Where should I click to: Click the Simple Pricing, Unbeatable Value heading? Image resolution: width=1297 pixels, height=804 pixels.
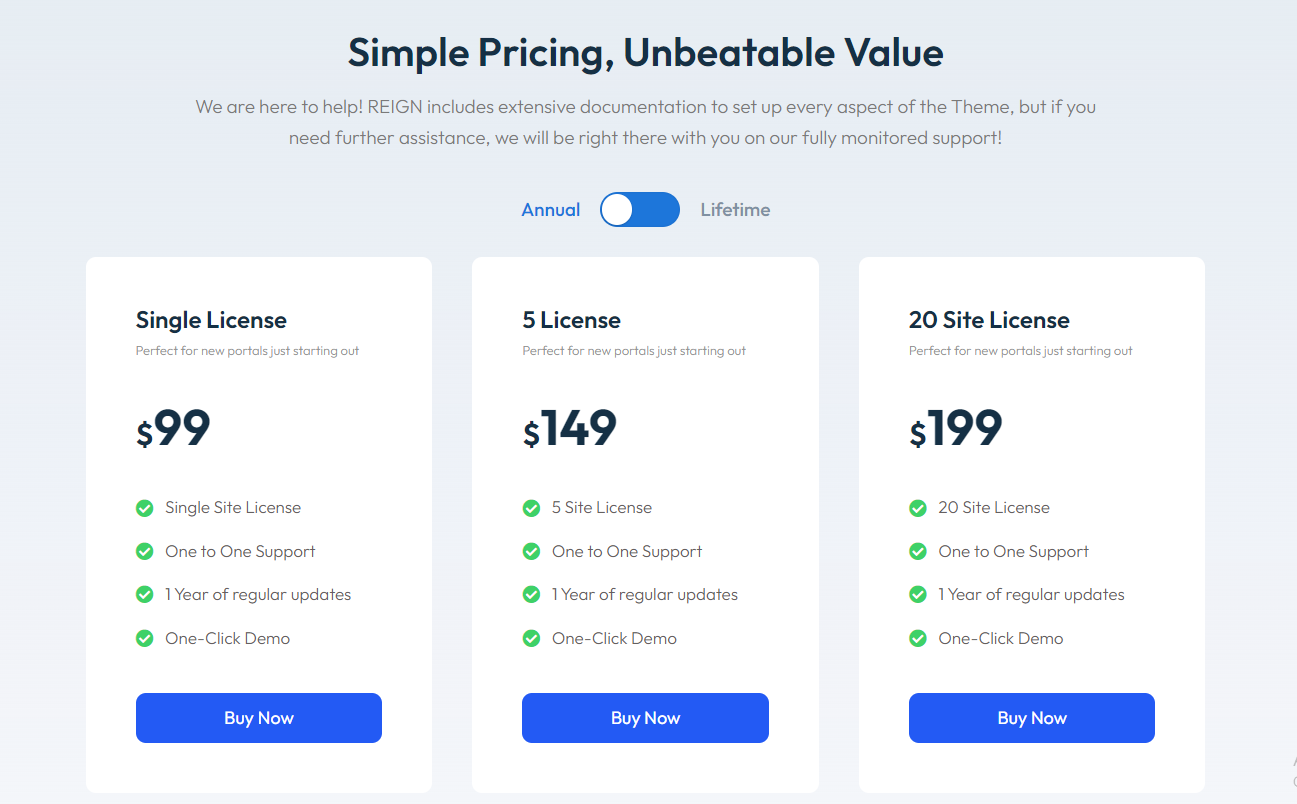coord(645,52)
